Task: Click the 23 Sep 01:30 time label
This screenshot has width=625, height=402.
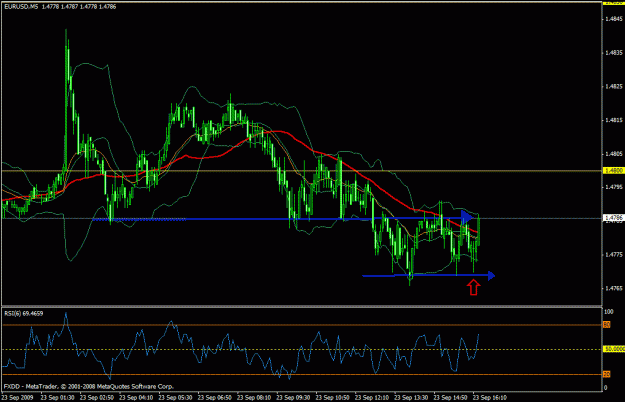Action: 57,398
